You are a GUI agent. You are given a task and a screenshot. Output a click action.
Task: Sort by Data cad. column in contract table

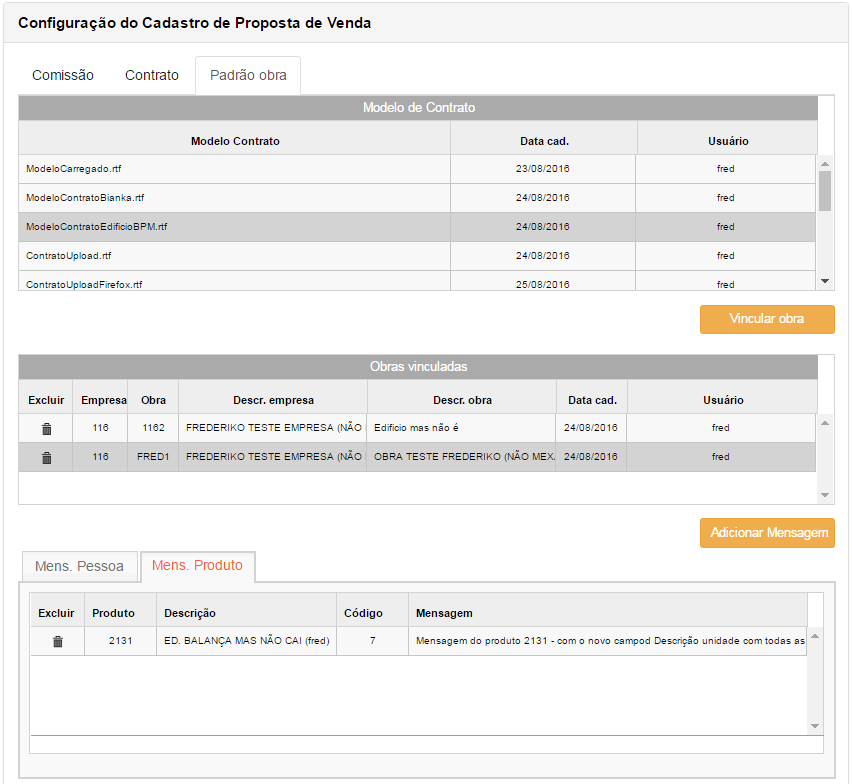click(544, 141)
